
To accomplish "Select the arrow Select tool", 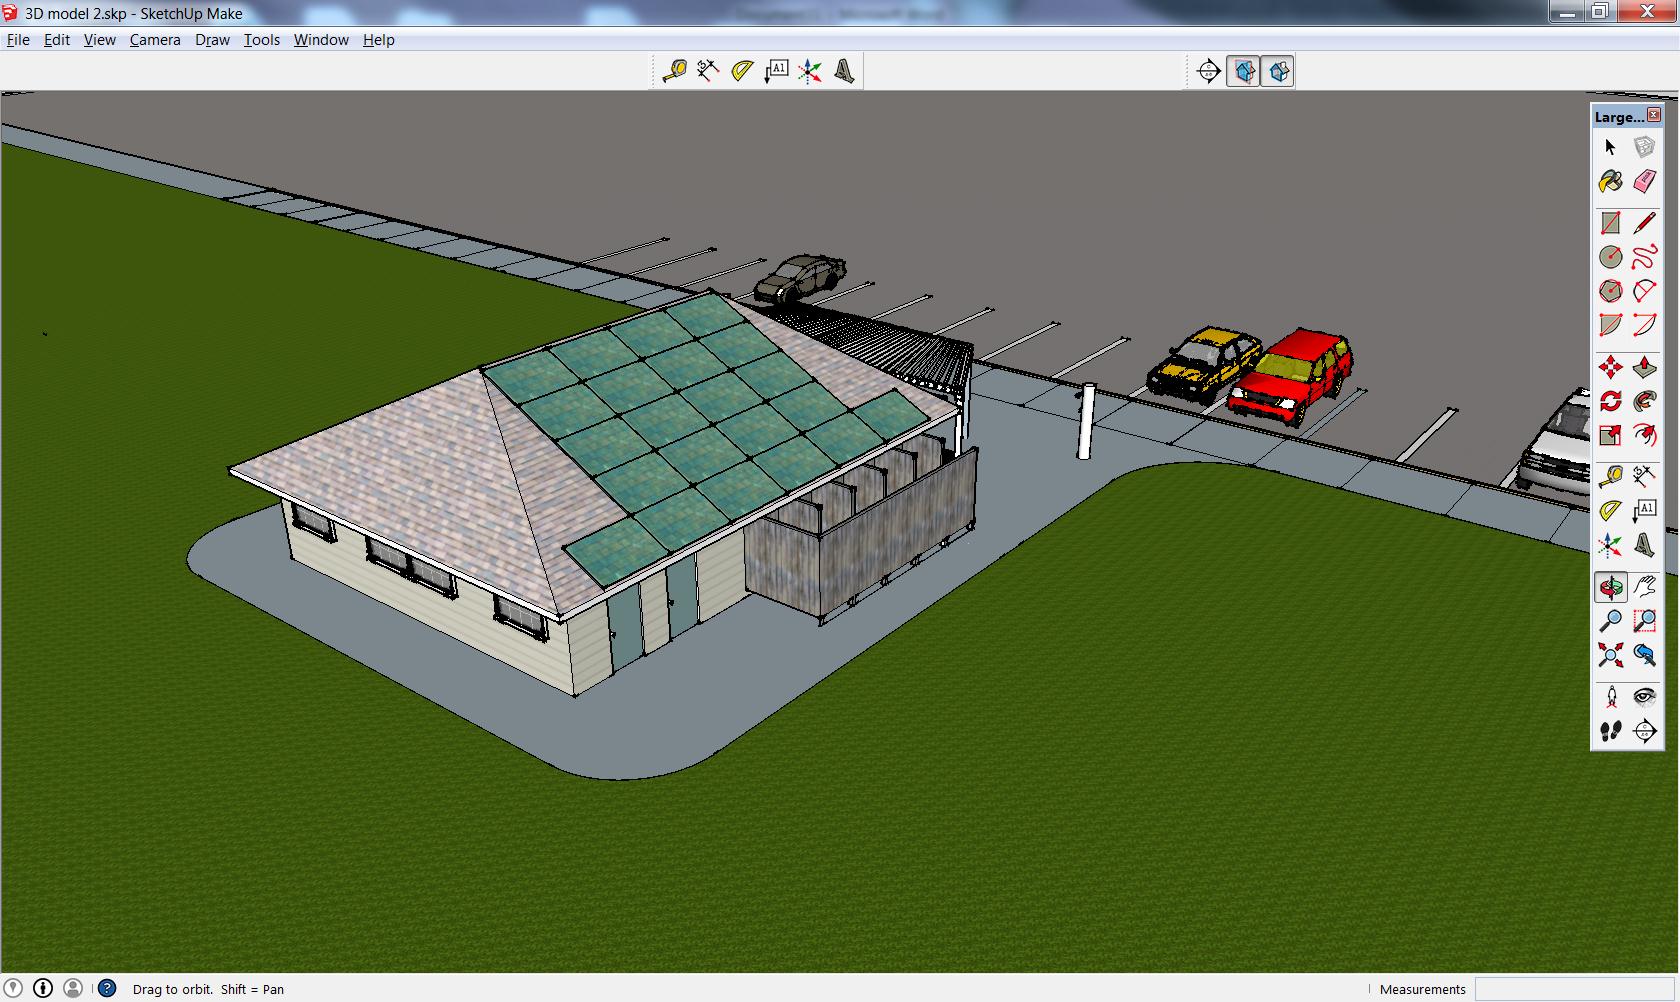I will pos(1610,147).
